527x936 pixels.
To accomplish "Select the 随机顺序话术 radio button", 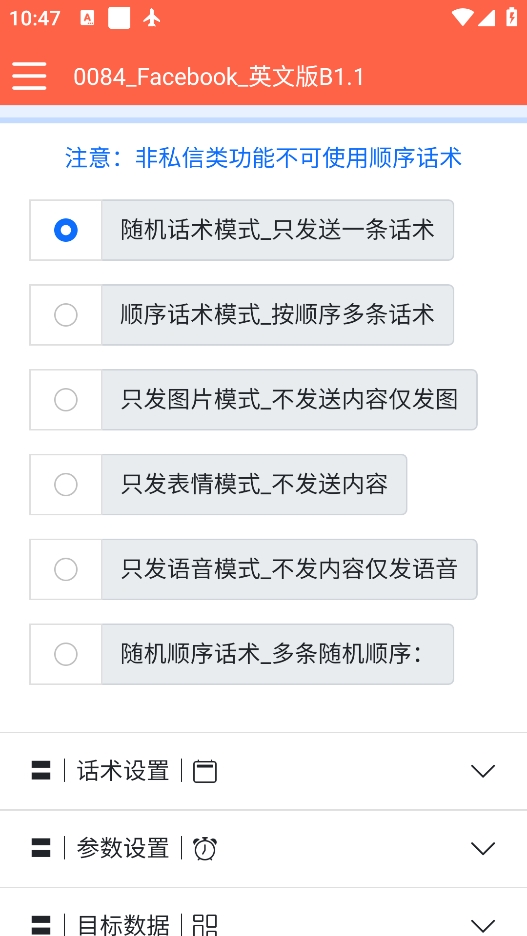I will point(66,654).
